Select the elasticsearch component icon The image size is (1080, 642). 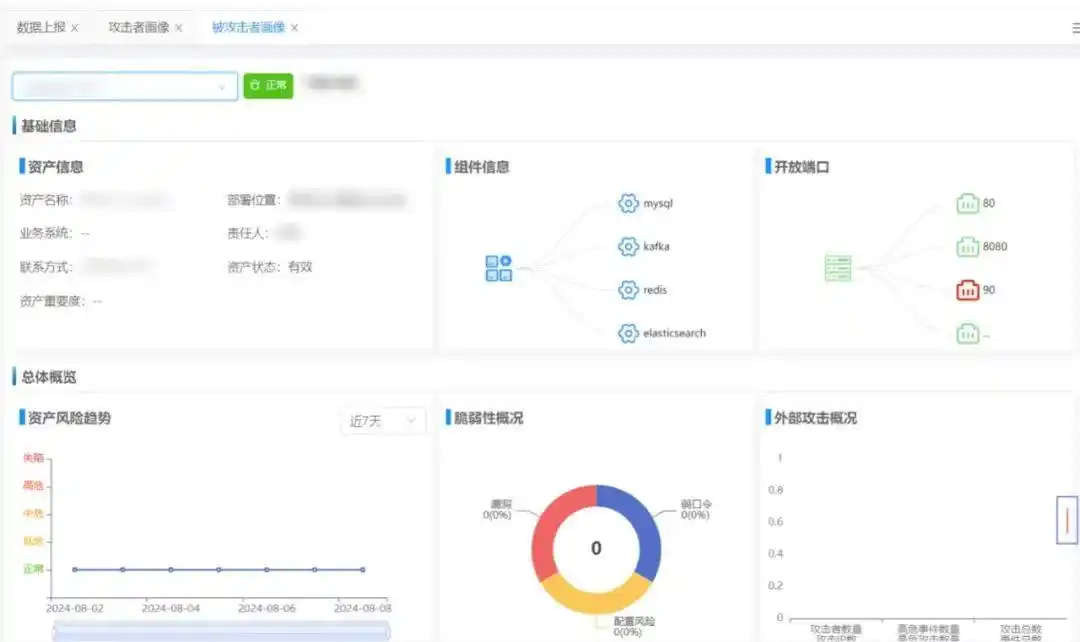[x=628, y=333]
